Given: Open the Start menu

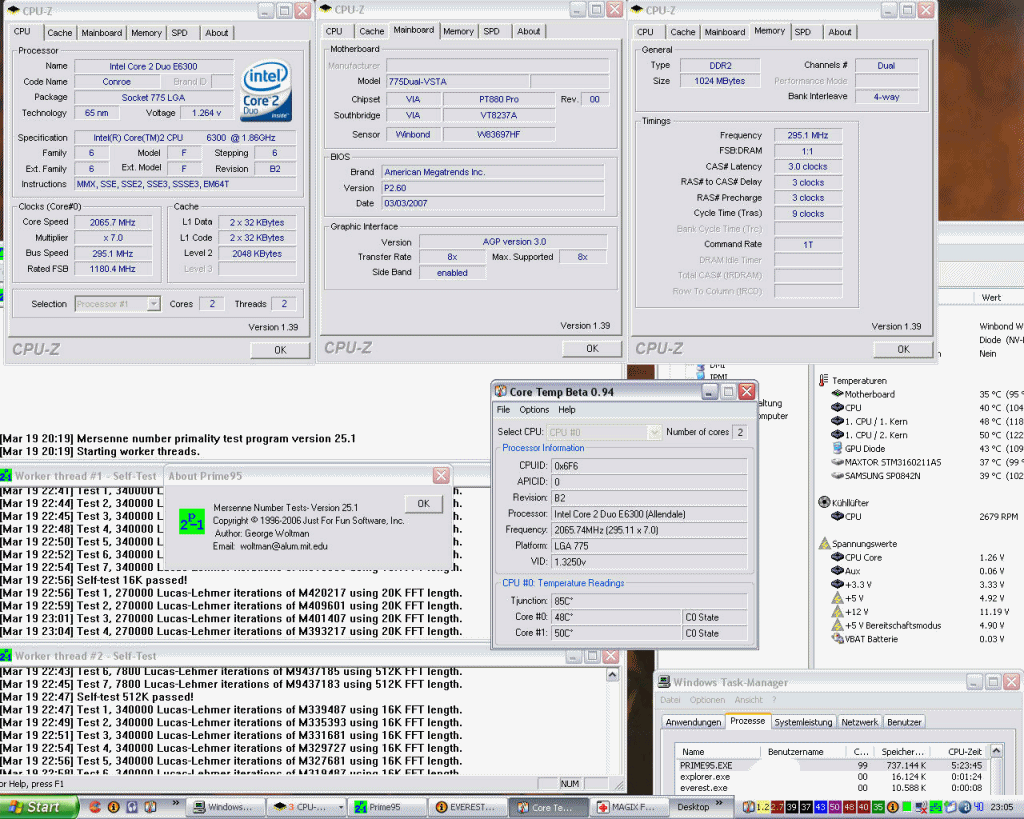Looking at the screenshot, I should (x=39, y=807).
